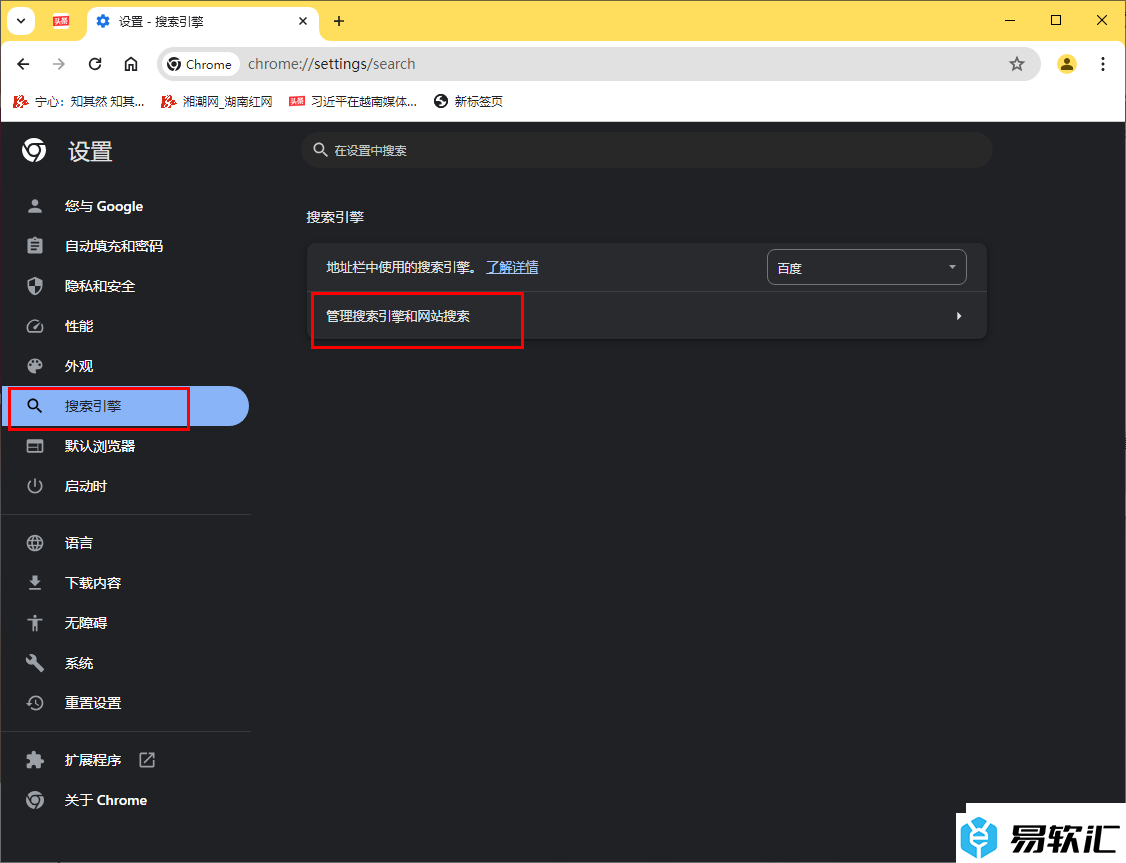The width and height of the screenshot is (1126, 863).
Task: Close the 设置 - 搜索引擎 tab
Action: (303, 22)
